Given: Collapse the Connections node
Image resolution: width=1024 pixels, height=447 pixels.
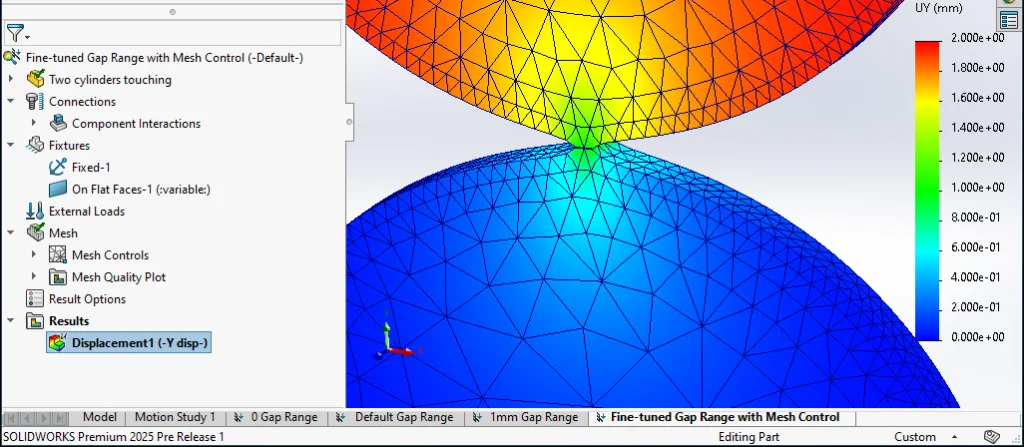Looking at the screenshot, I should (x=10, y=101).
